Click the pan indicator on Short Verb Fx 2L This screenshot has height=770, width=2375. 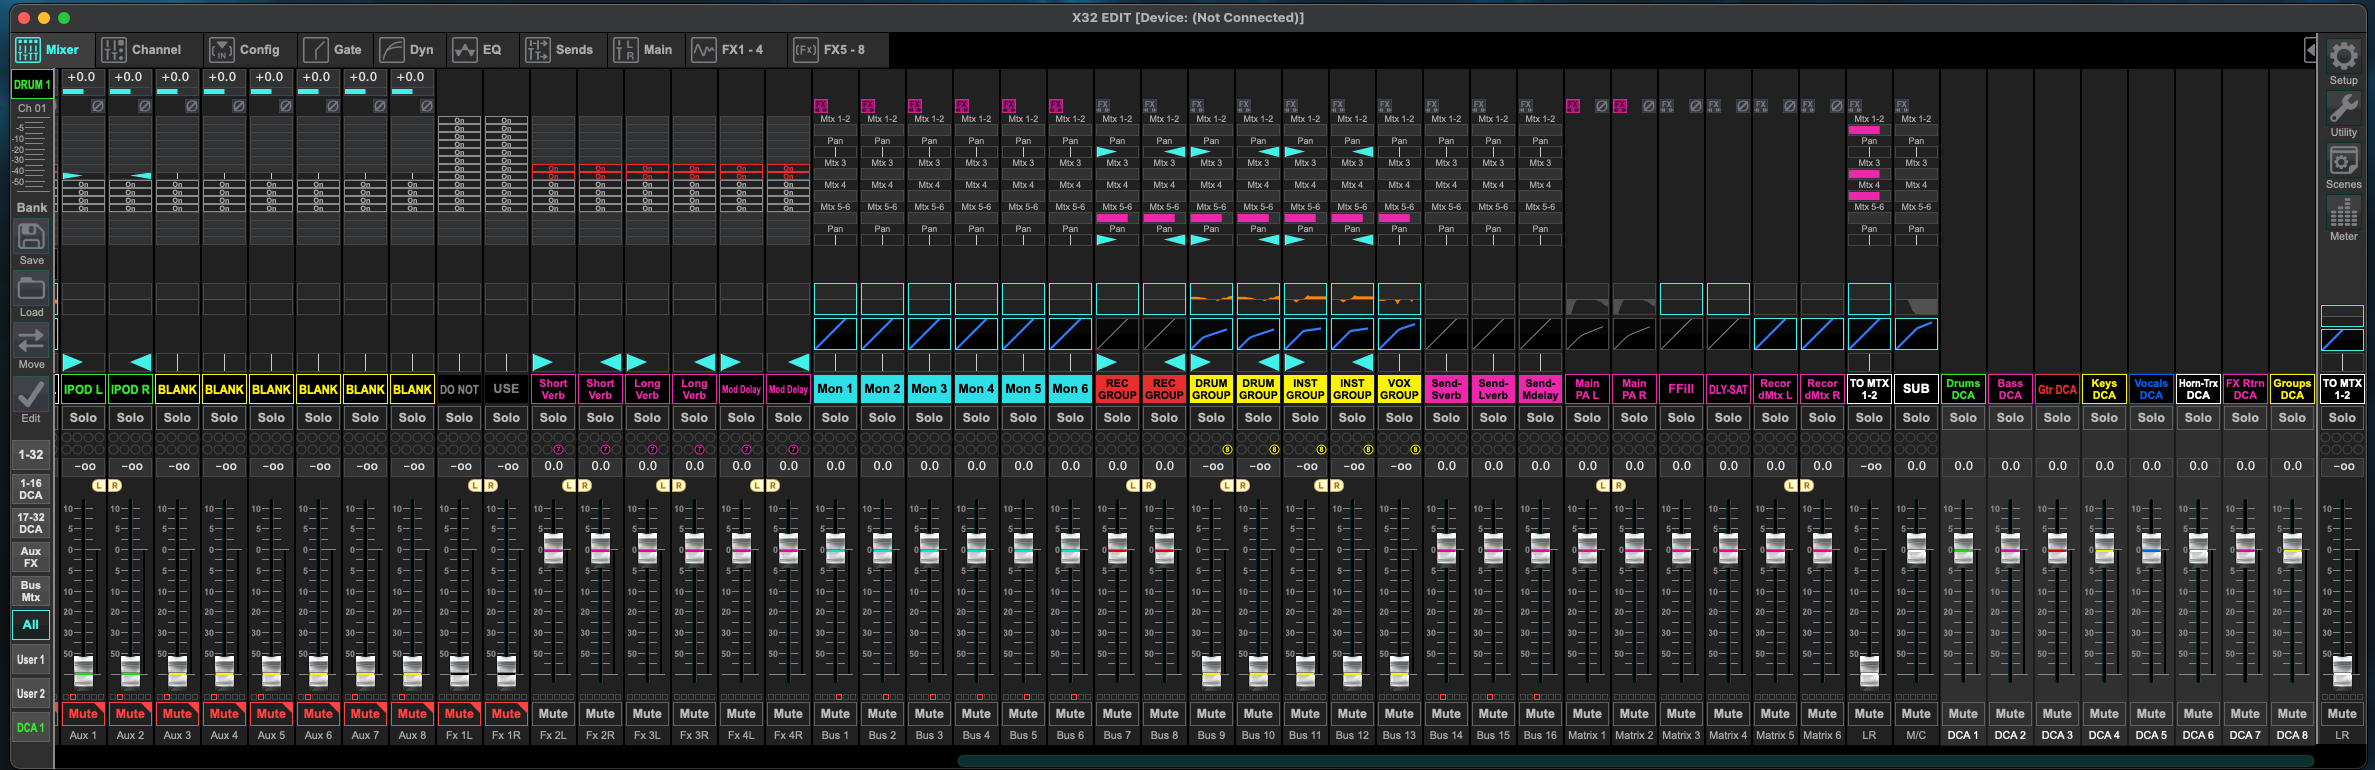coord(553,362)
